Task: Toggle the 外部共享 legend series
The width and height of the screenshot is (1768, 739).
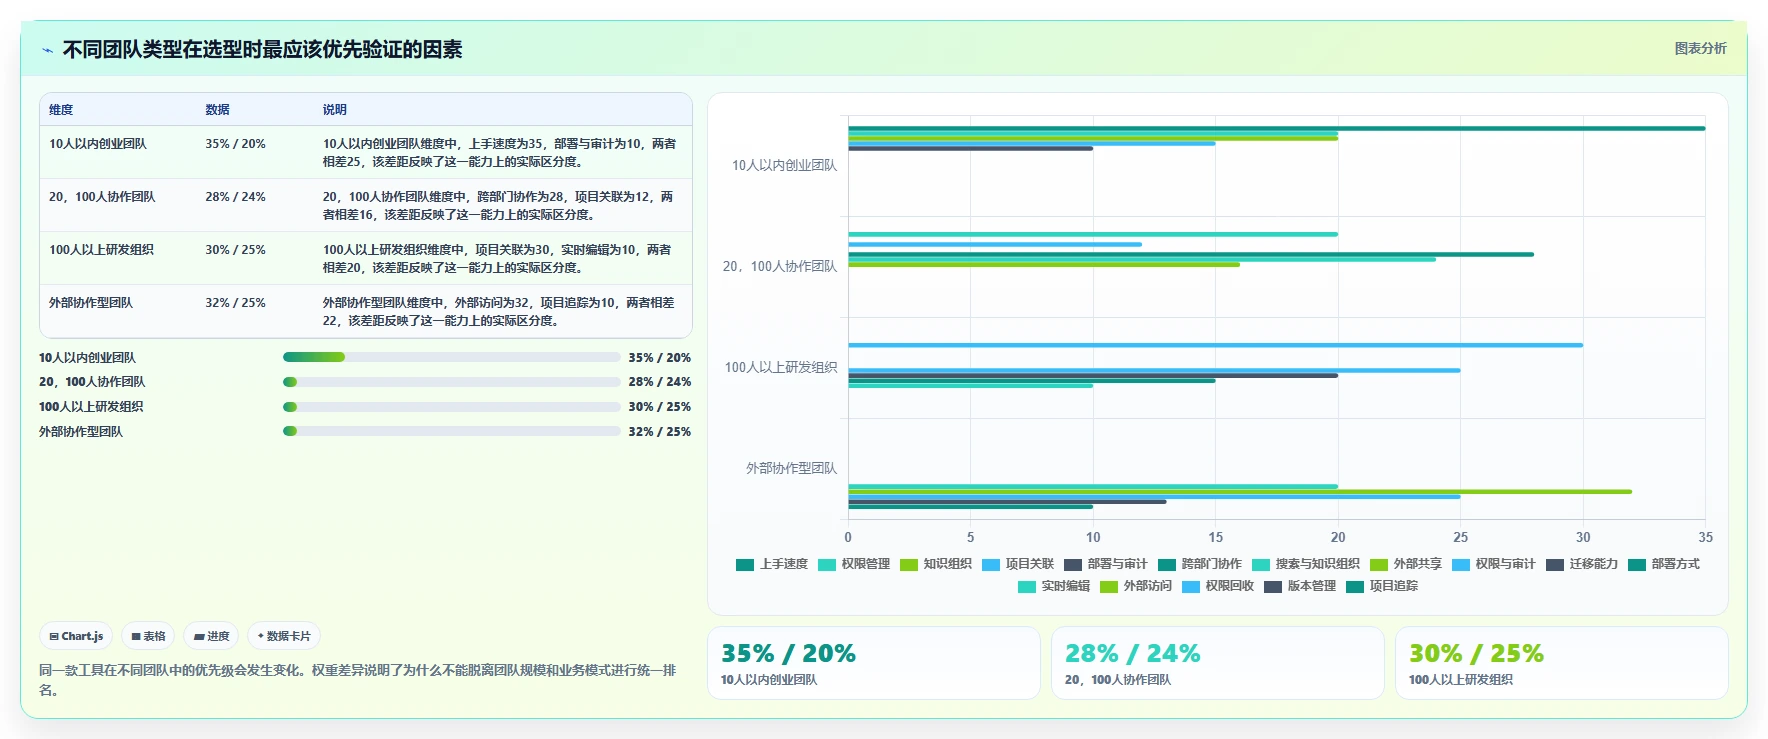Action: pos(1406,564)
